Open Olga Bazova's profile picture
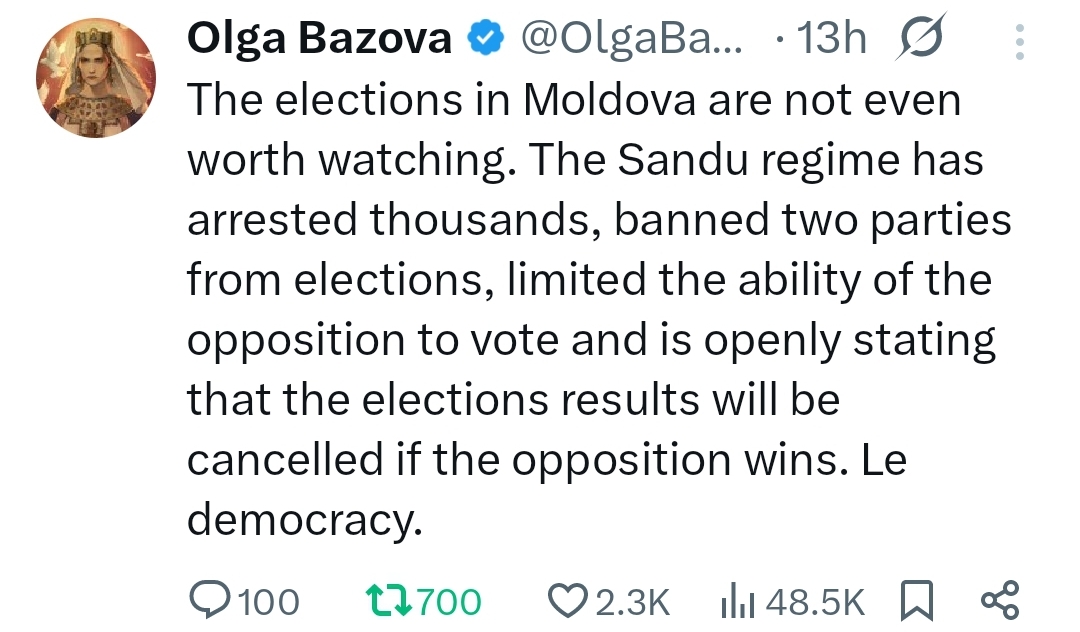The image size is (1080, 632). tap(98, 77)
